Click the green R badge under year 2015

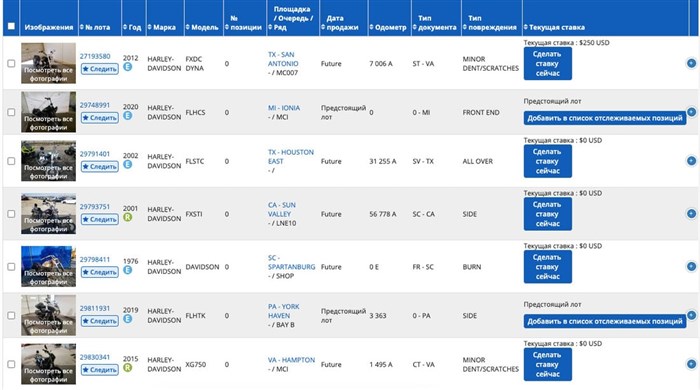click(x=128, y=368)
